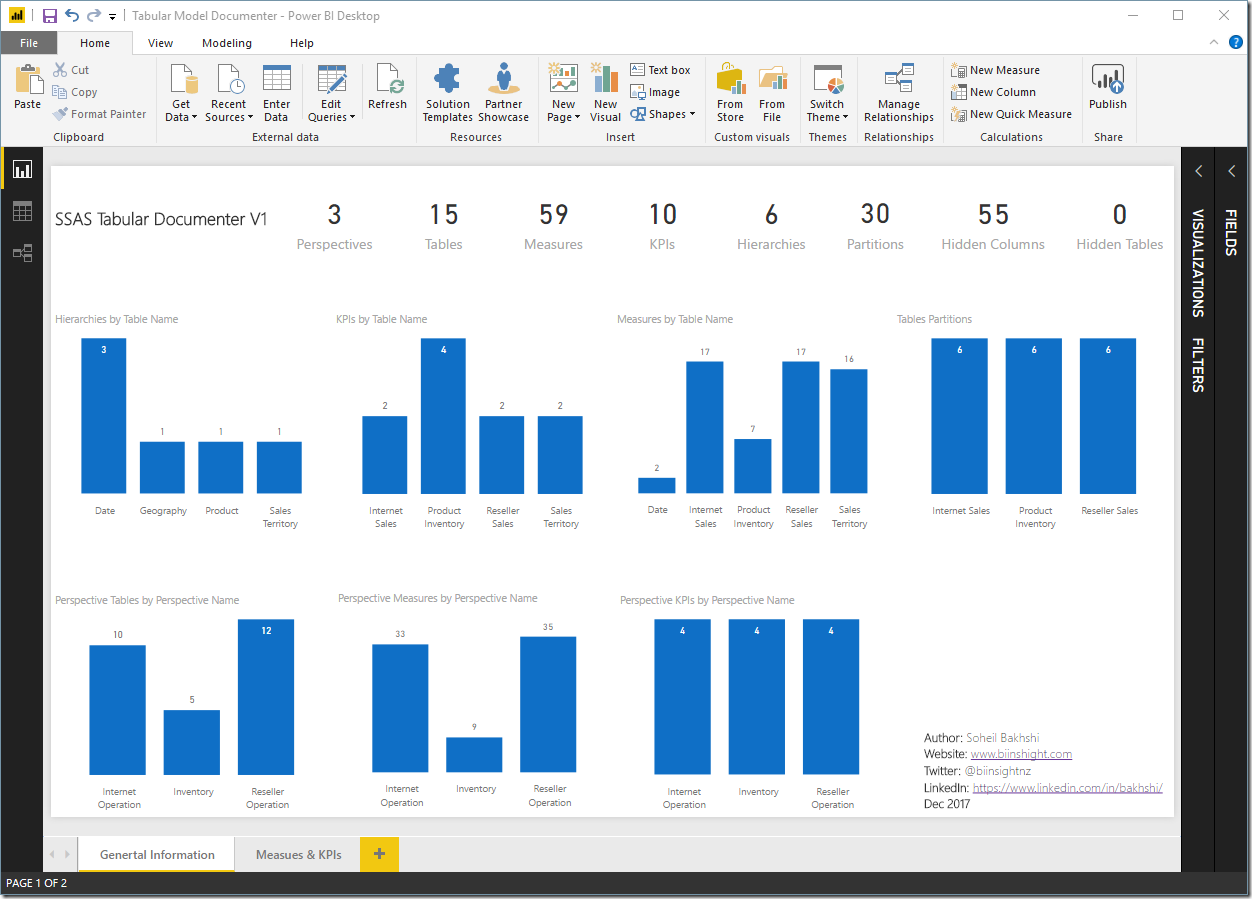1252x899 pixels.
Task: Open the Switch Theme dropdown
Action: pos(827,111)
